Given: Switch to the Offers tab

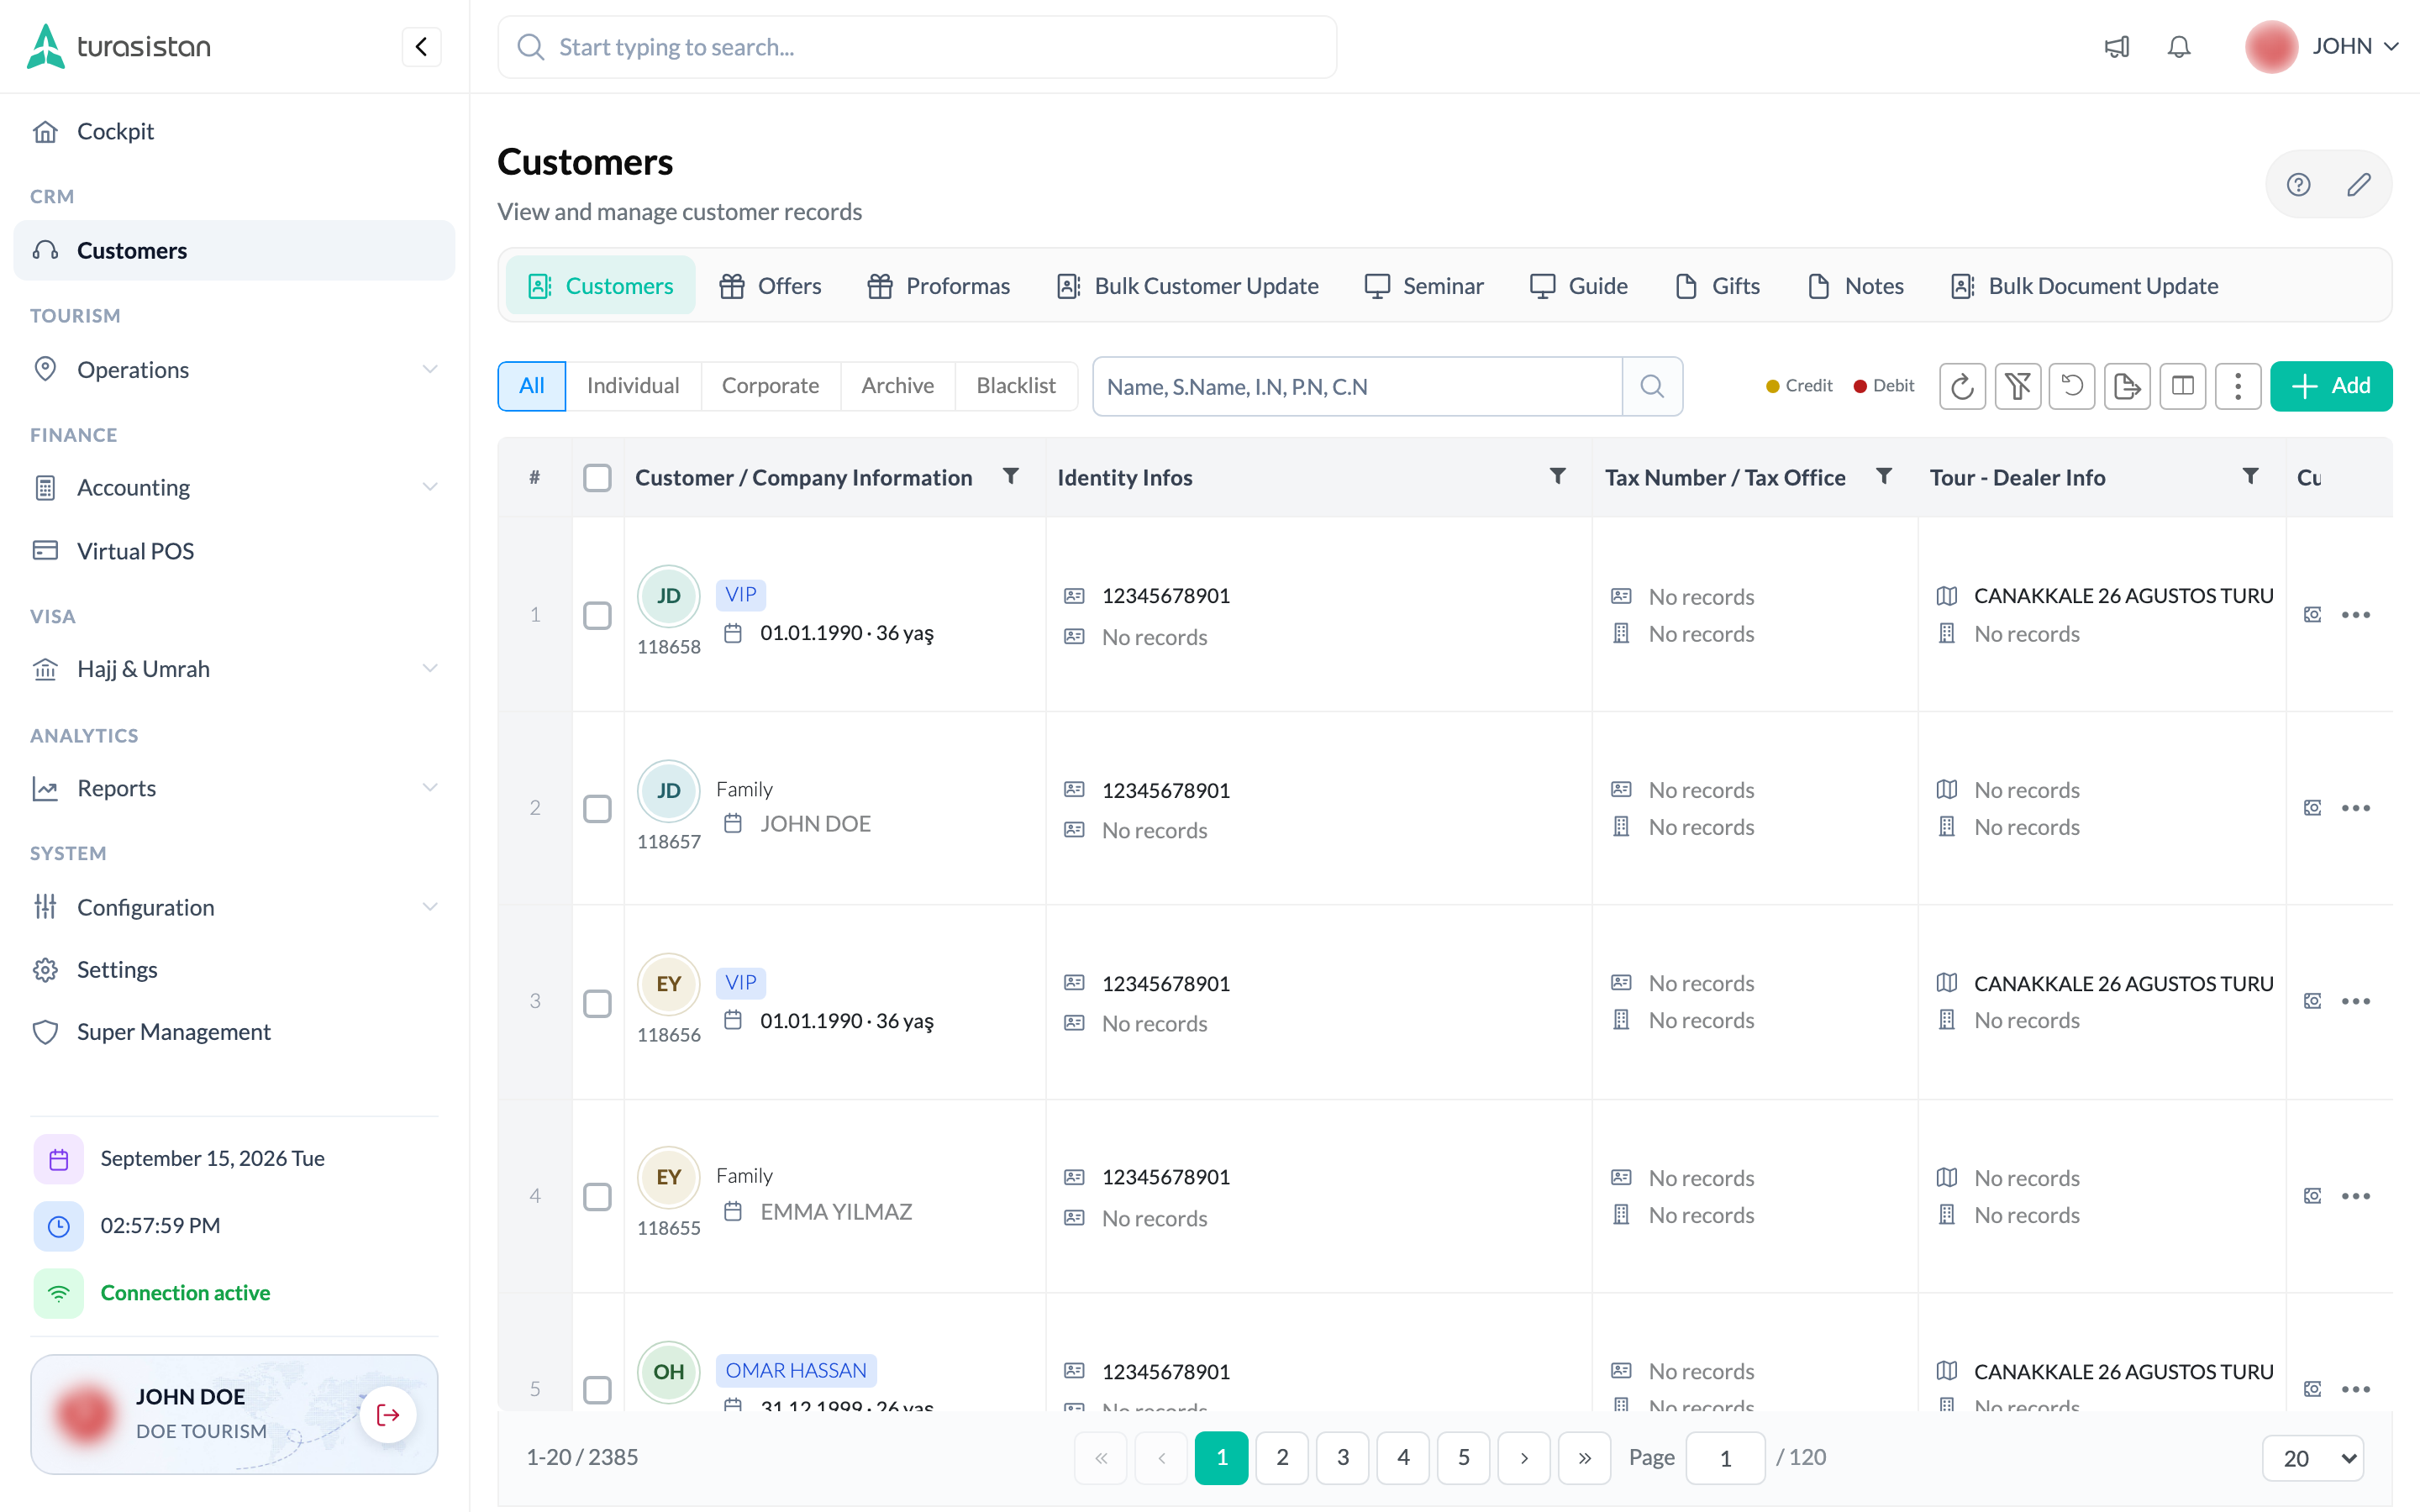Looking at the screenshot, I should [x=770, y=286].
